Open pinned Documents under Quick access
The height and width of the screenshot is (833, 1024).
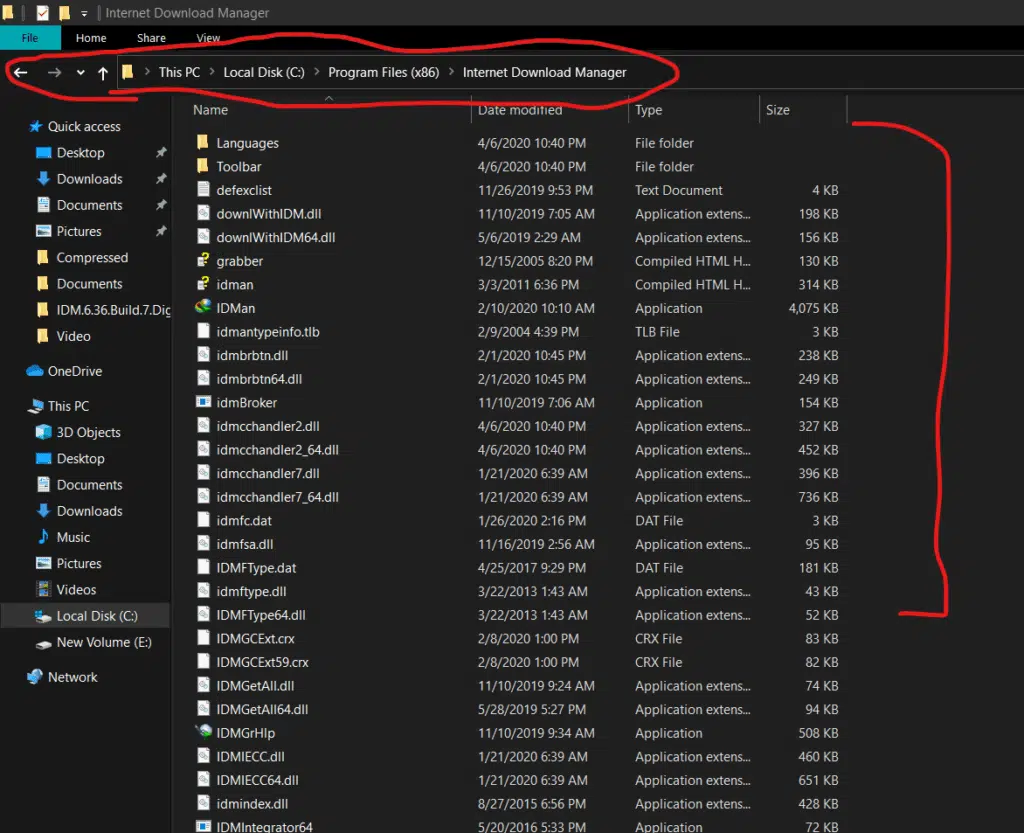[x=89, y=205]
